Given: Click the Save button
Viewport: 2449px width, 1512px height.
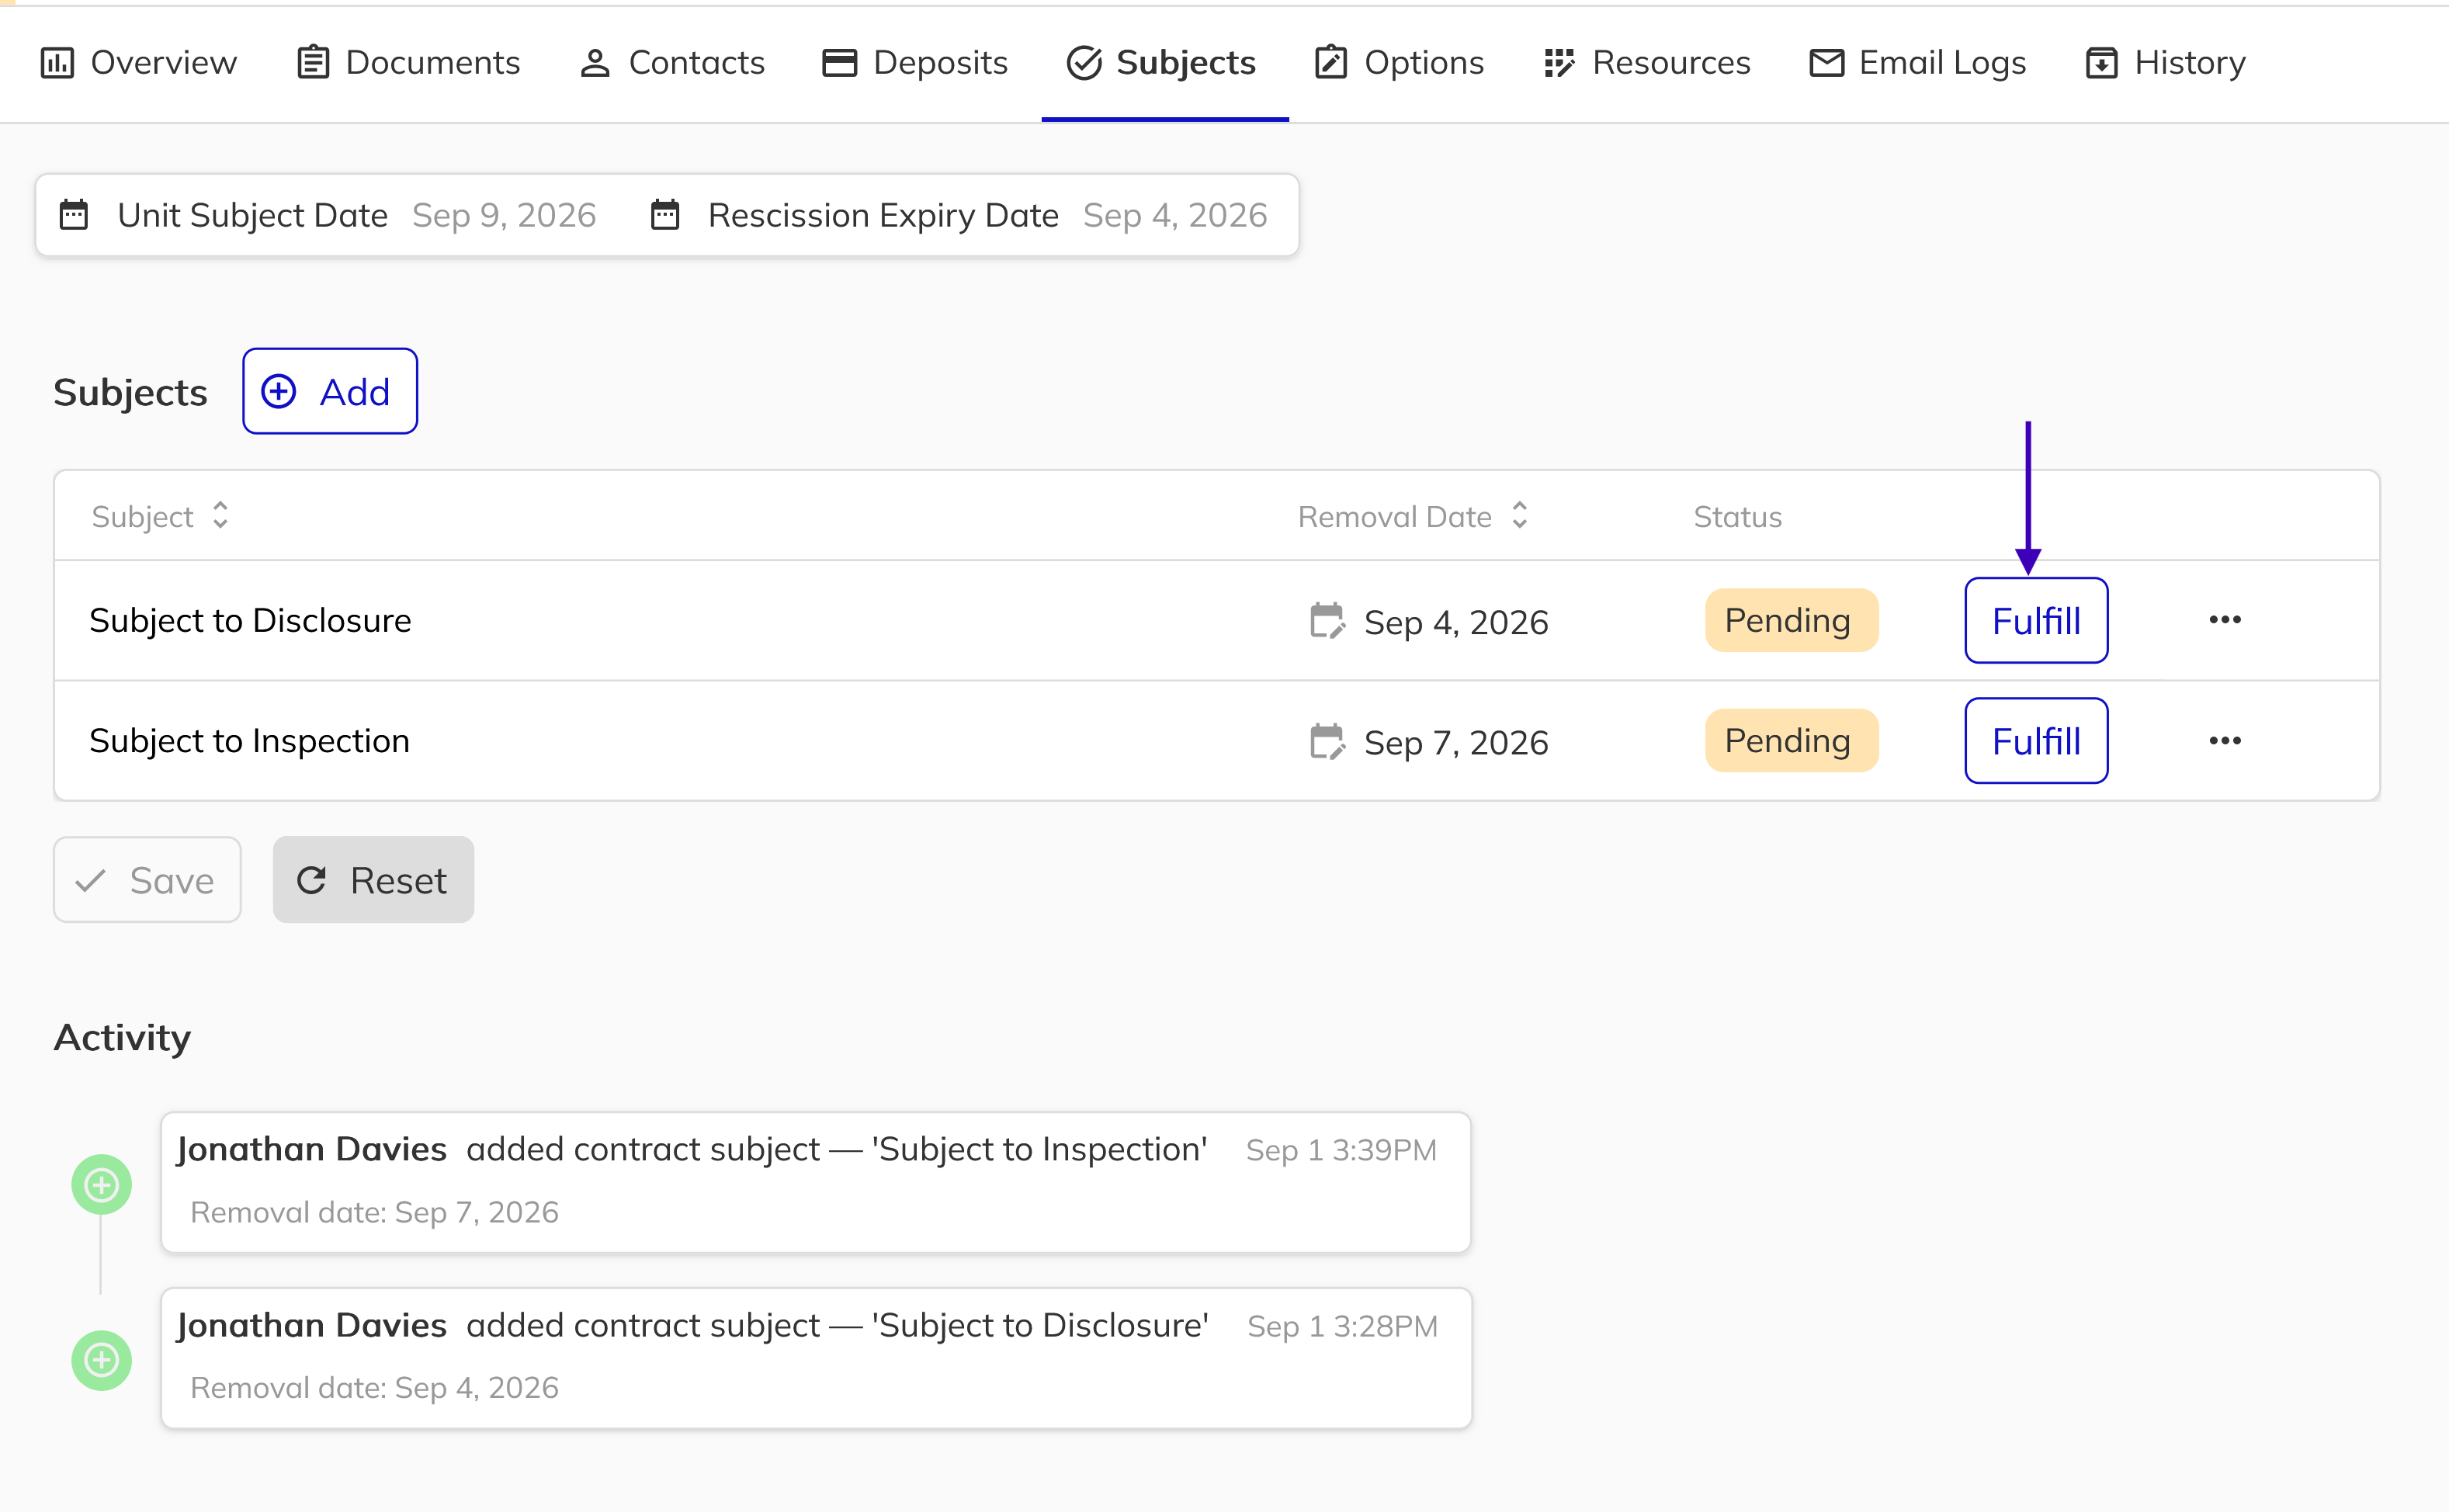Looking at the screenshot, I should click(147, 880).
